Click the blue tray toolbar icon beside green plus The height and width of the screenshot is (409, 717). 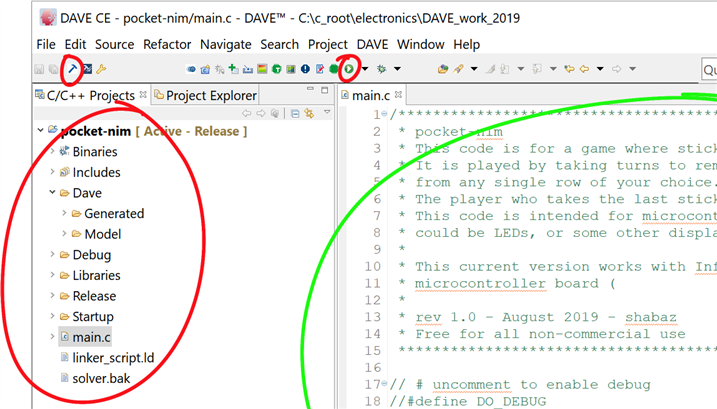(248, 69)
